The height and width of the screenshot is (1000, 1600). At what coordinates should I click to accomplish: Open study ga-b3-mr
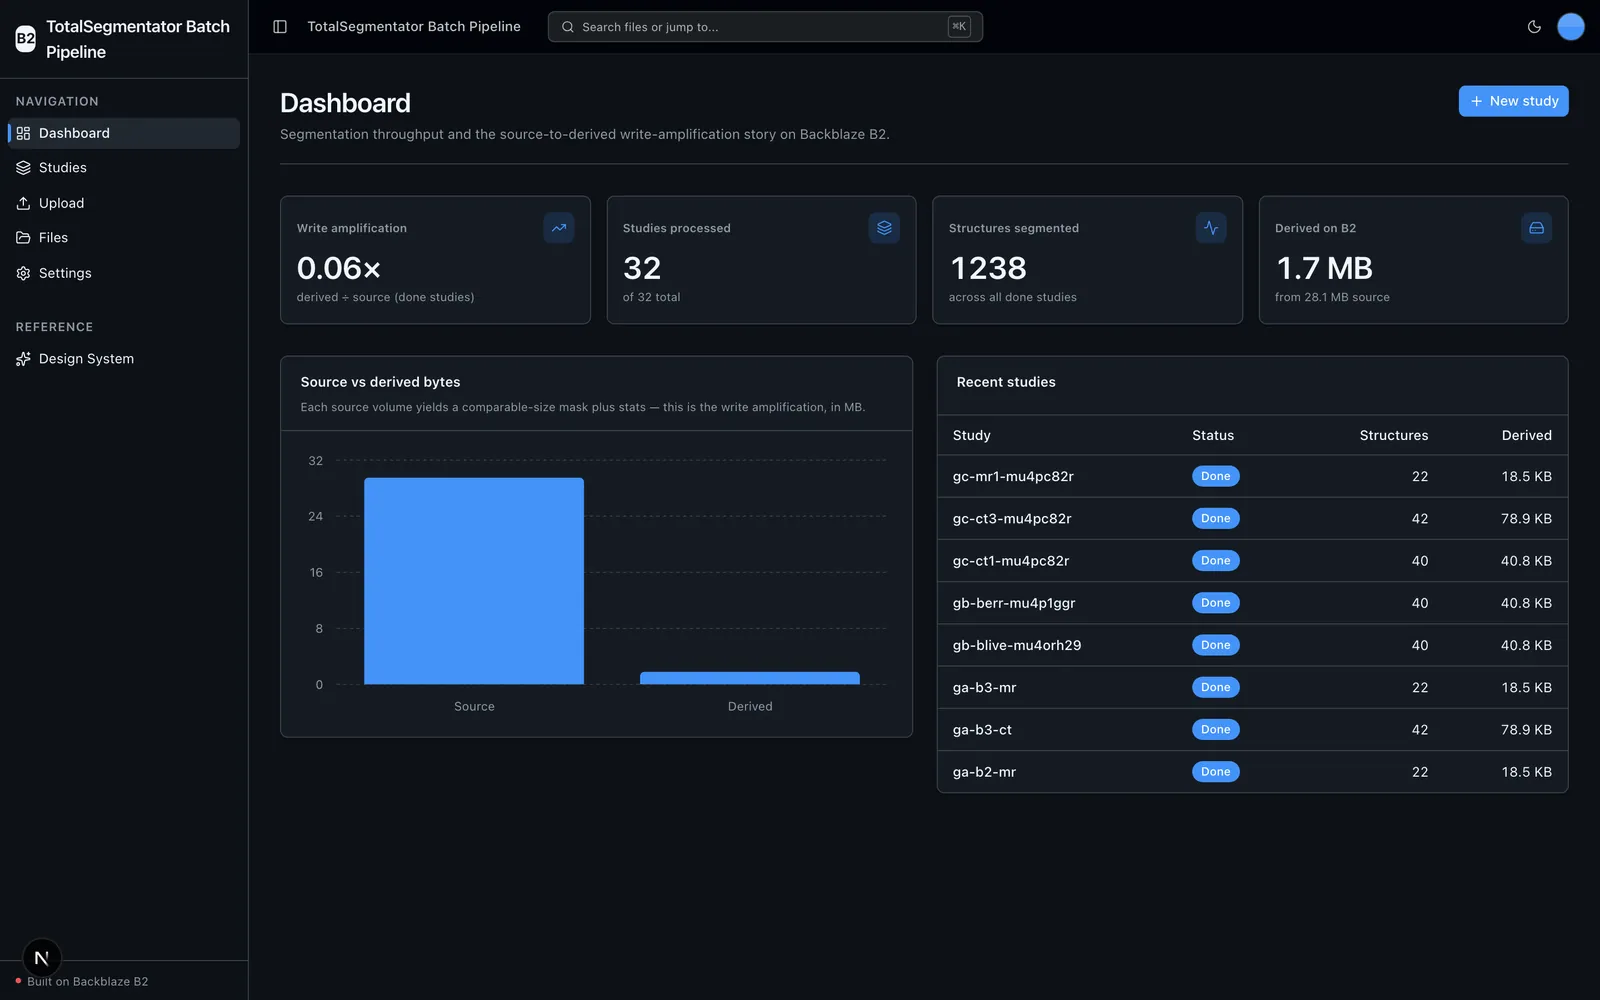point(984,688)
